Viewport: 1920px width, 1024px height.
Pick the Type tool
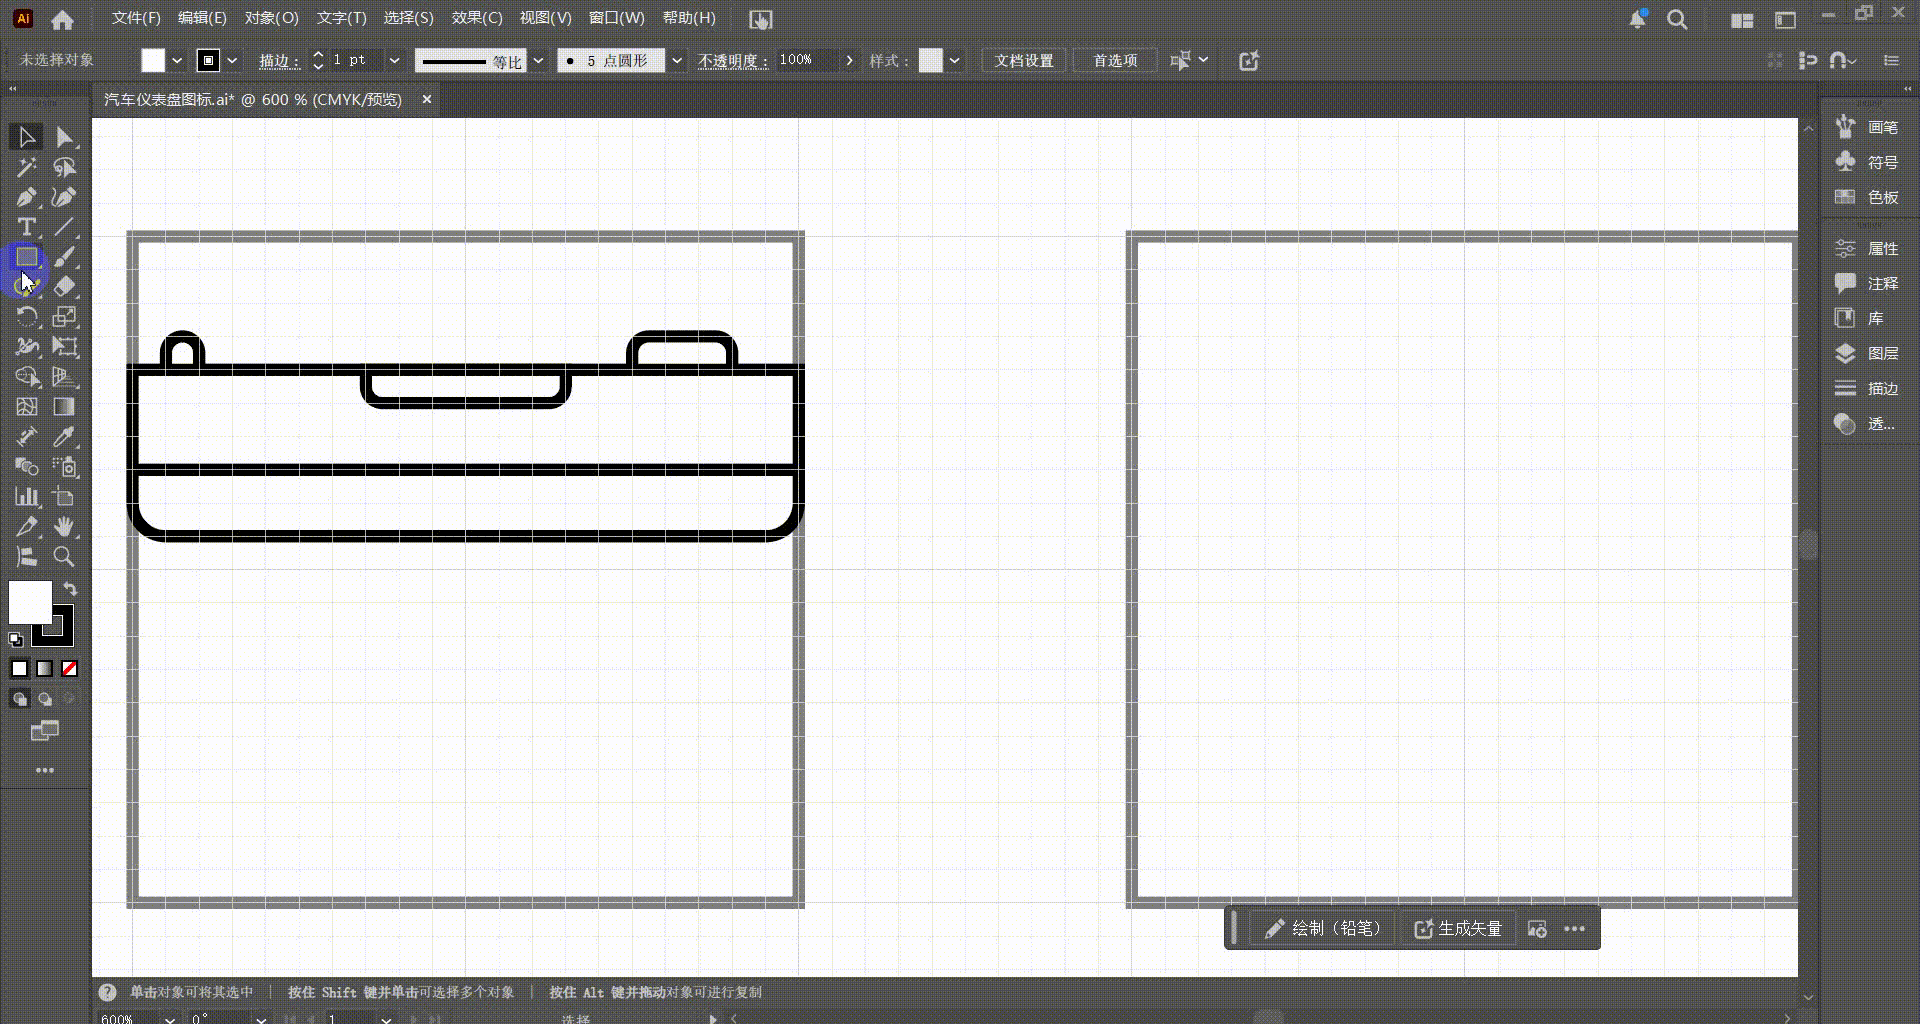[26, 227]
